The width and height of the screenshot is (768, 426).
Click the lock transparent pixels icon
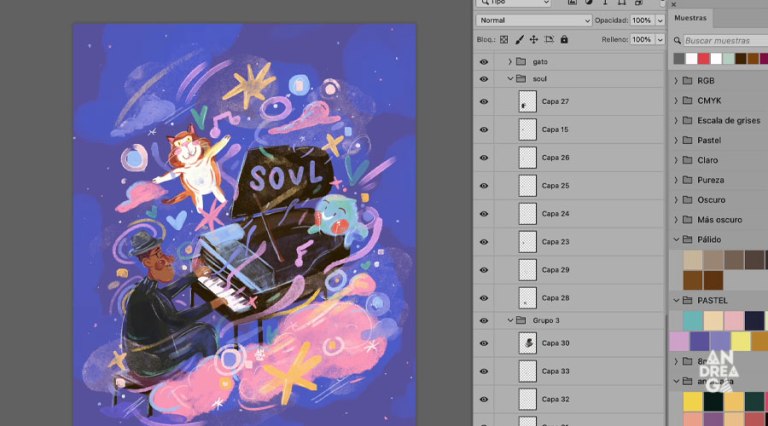click(x=504, y=40)
